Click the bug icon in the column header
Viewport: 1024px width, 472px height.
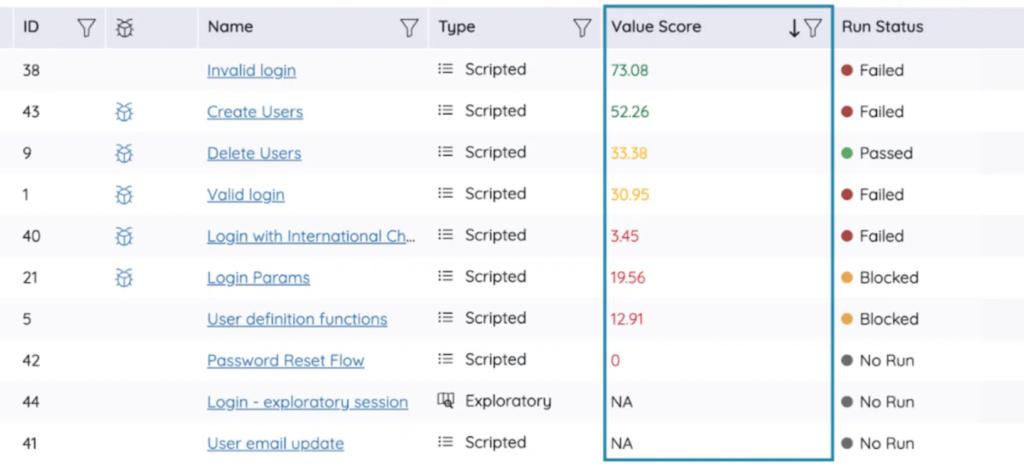(124, 28)
